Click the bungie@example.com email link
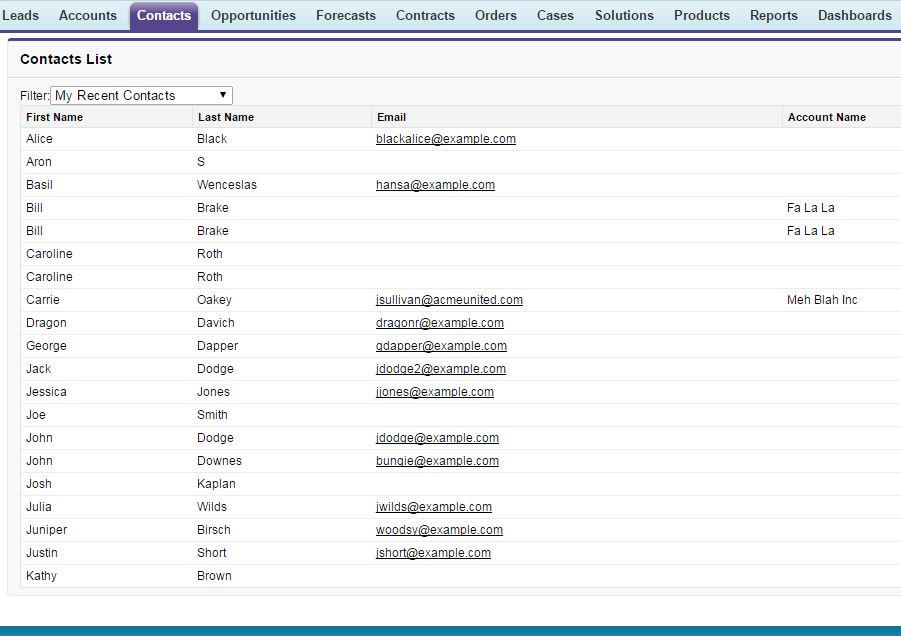This screenshot has height=636, width=901. tap(437, 461)
